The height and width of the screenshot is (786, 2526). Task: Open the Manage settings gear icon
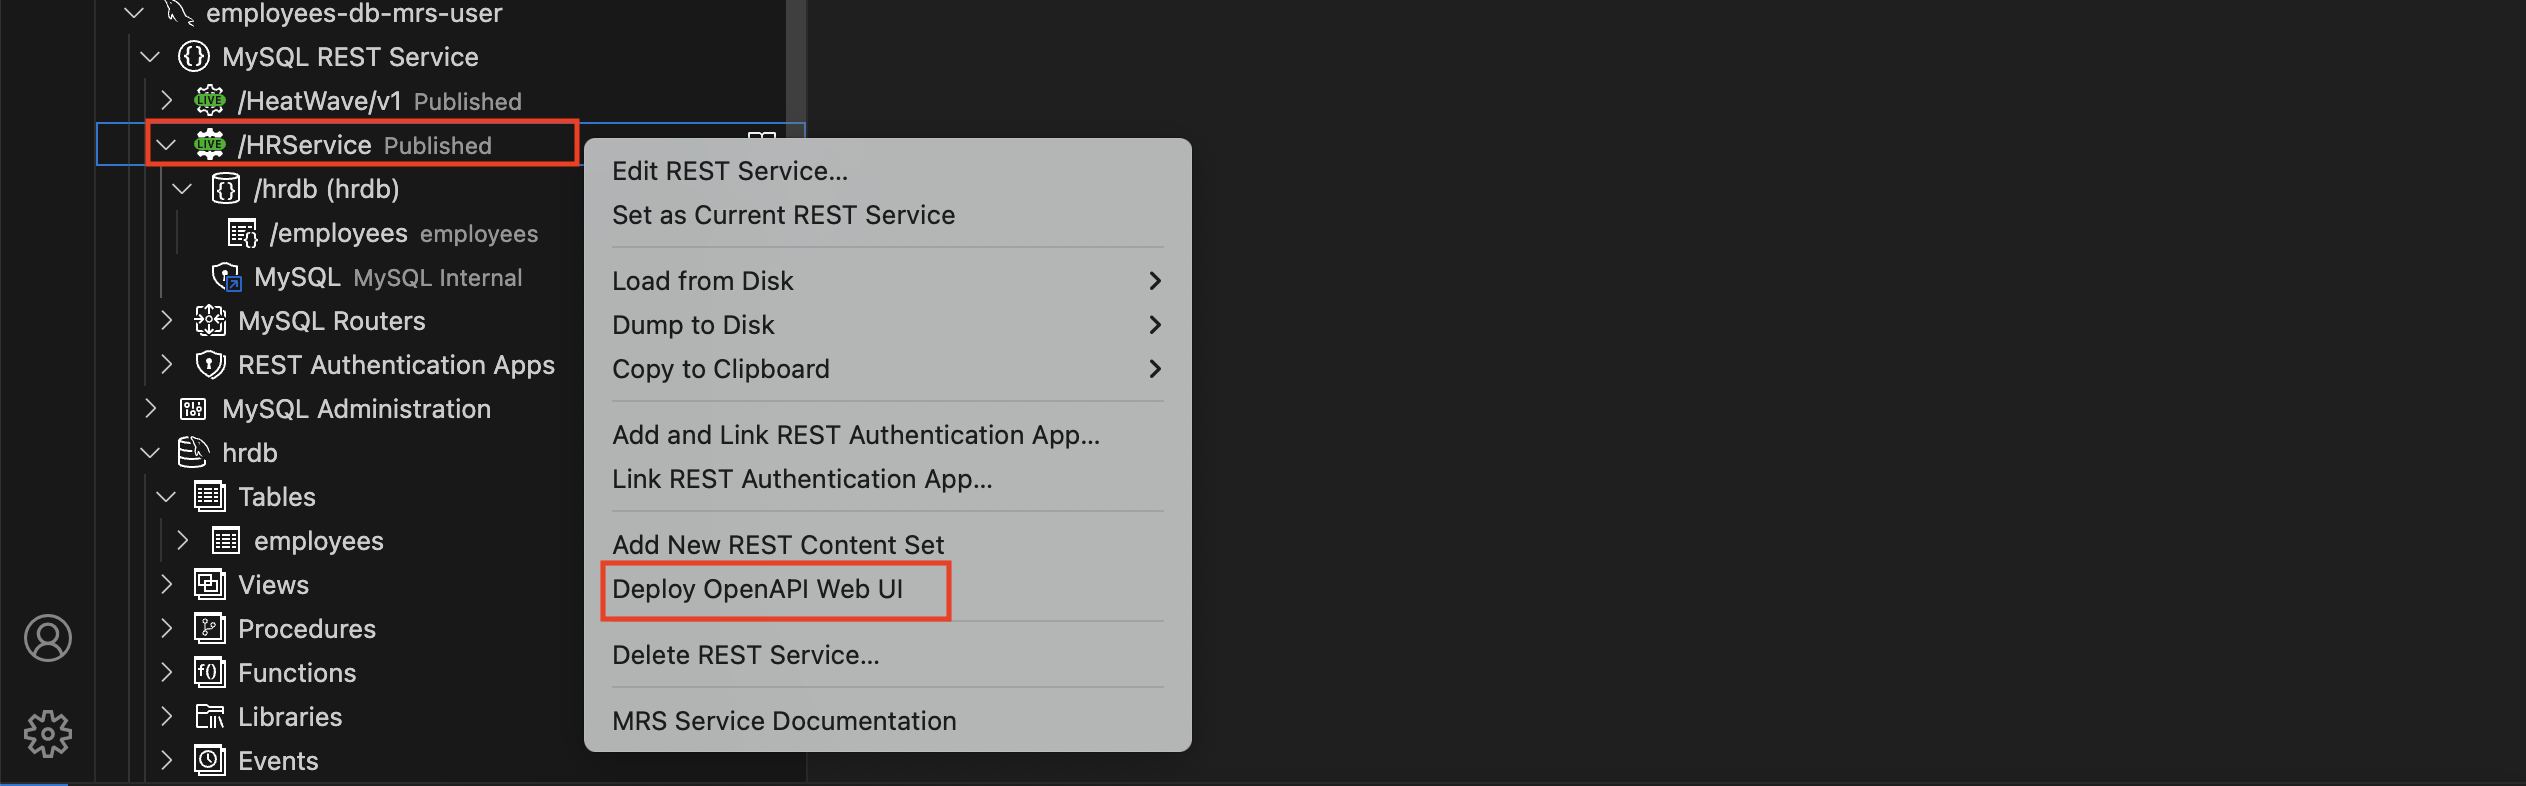[x=47, y=733]
